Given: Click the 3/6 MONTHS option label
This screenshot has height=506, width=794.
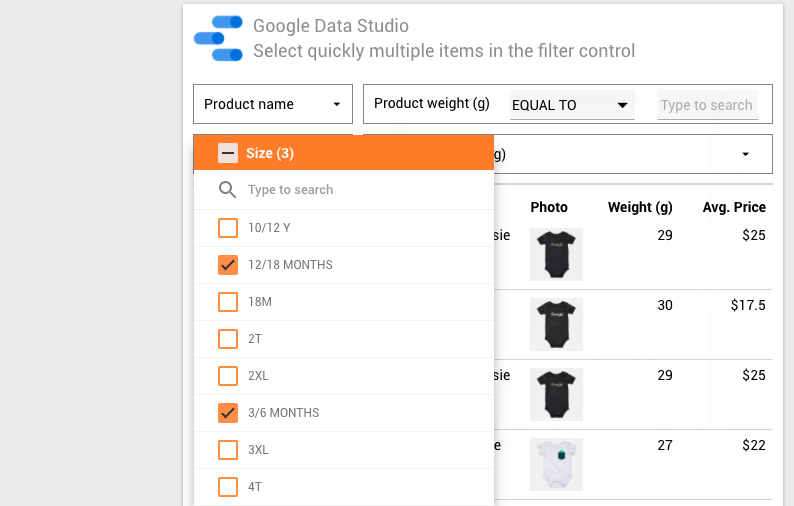Looking at the screenshot, I should (x=284, y=413).
